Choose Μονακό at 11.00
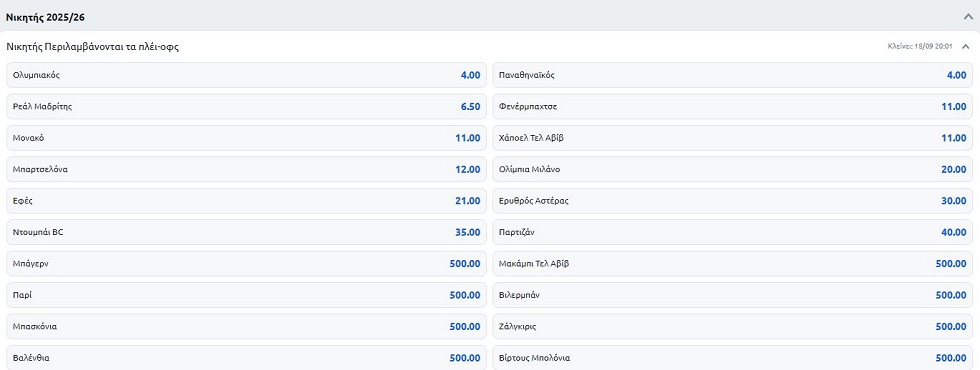Viewport: 980px width, 370px height. point(246,138)
